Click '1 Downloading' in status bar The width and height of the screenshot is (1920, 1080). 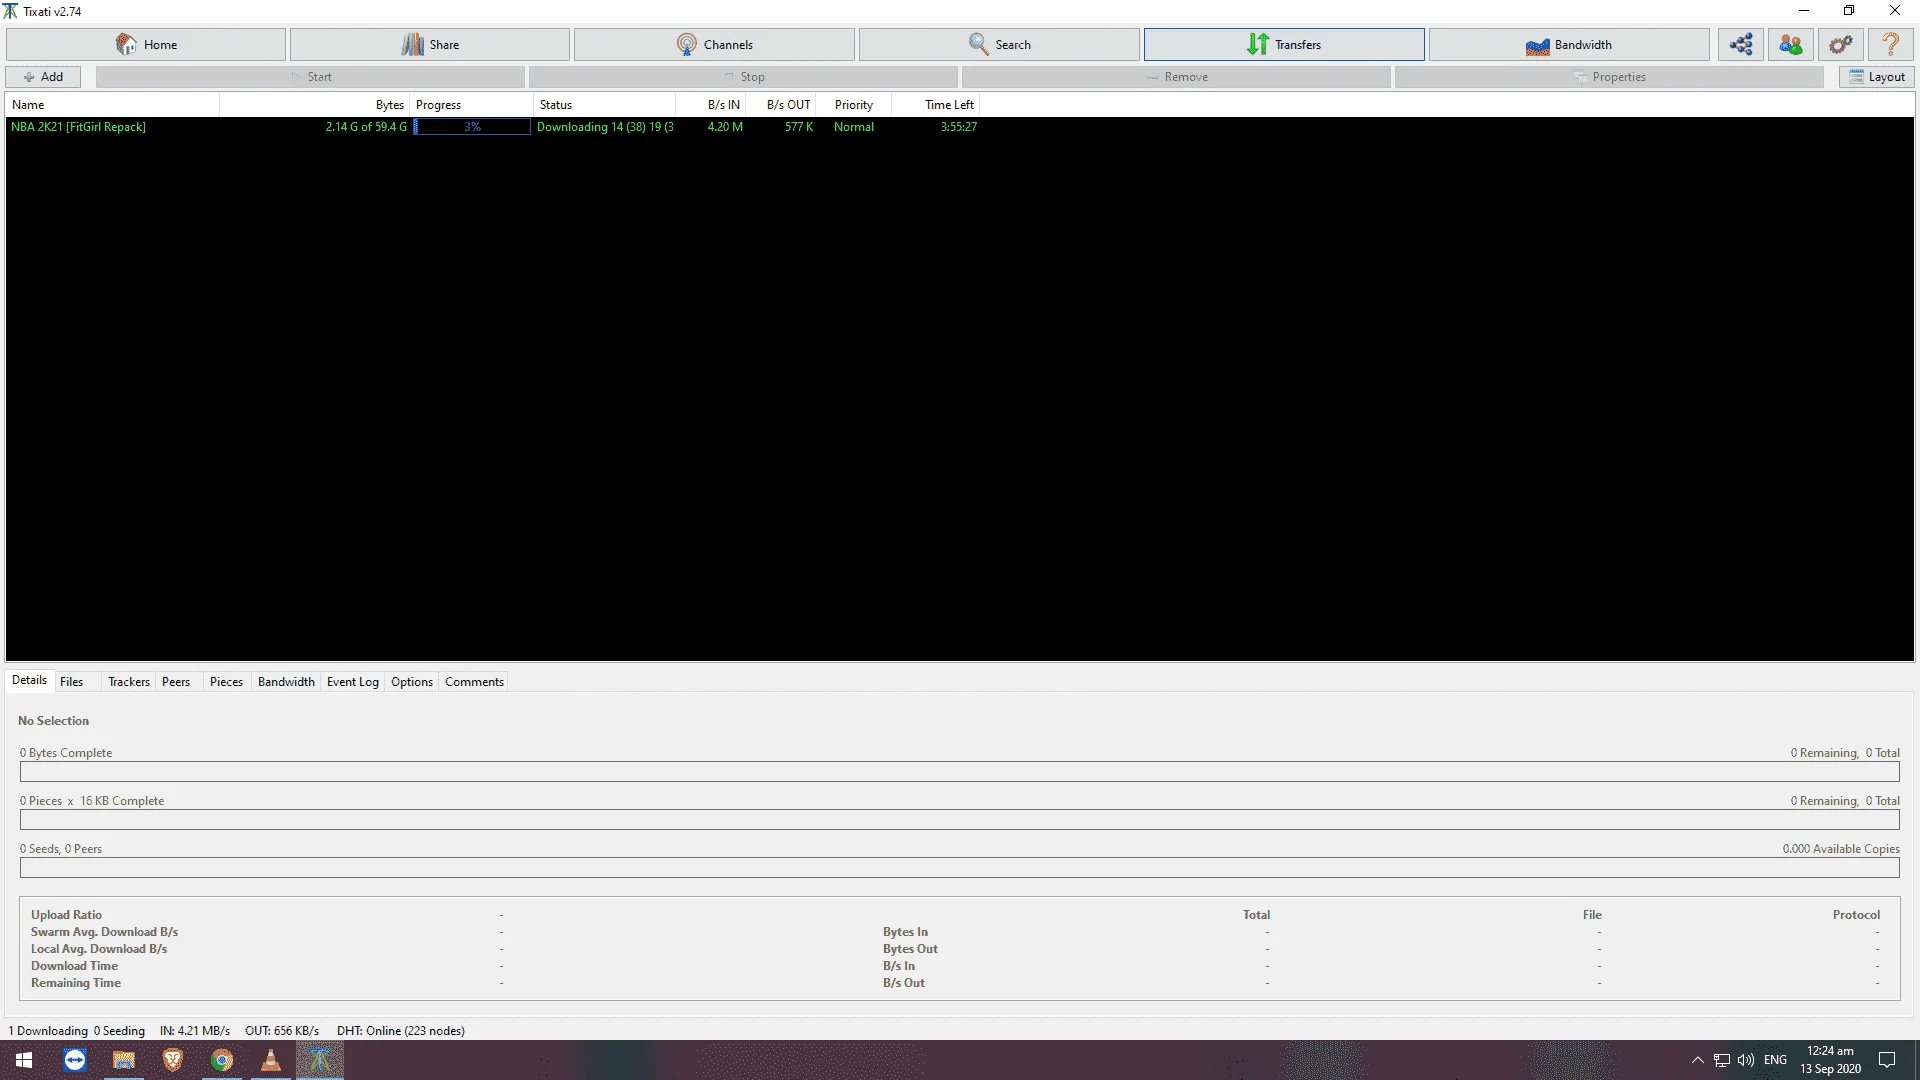(x=48, y=1031)
